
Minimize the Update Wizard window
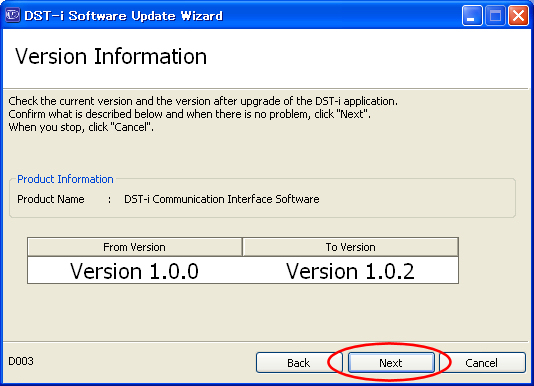click(x=472, y=16)
